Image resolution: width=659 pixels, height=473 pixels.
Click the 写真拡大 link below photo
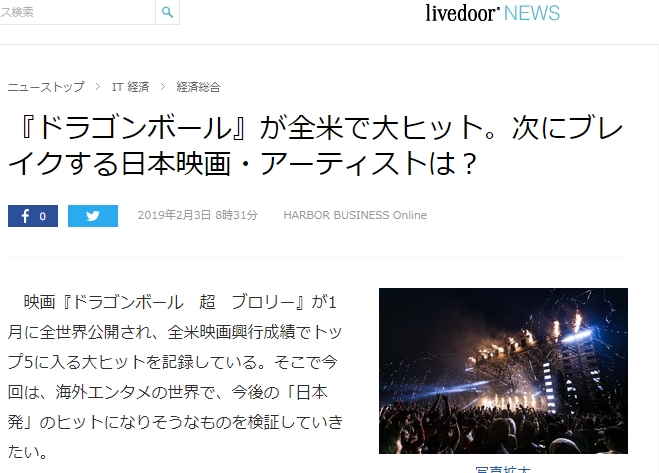pyautogui.click(x=503, y=469)
